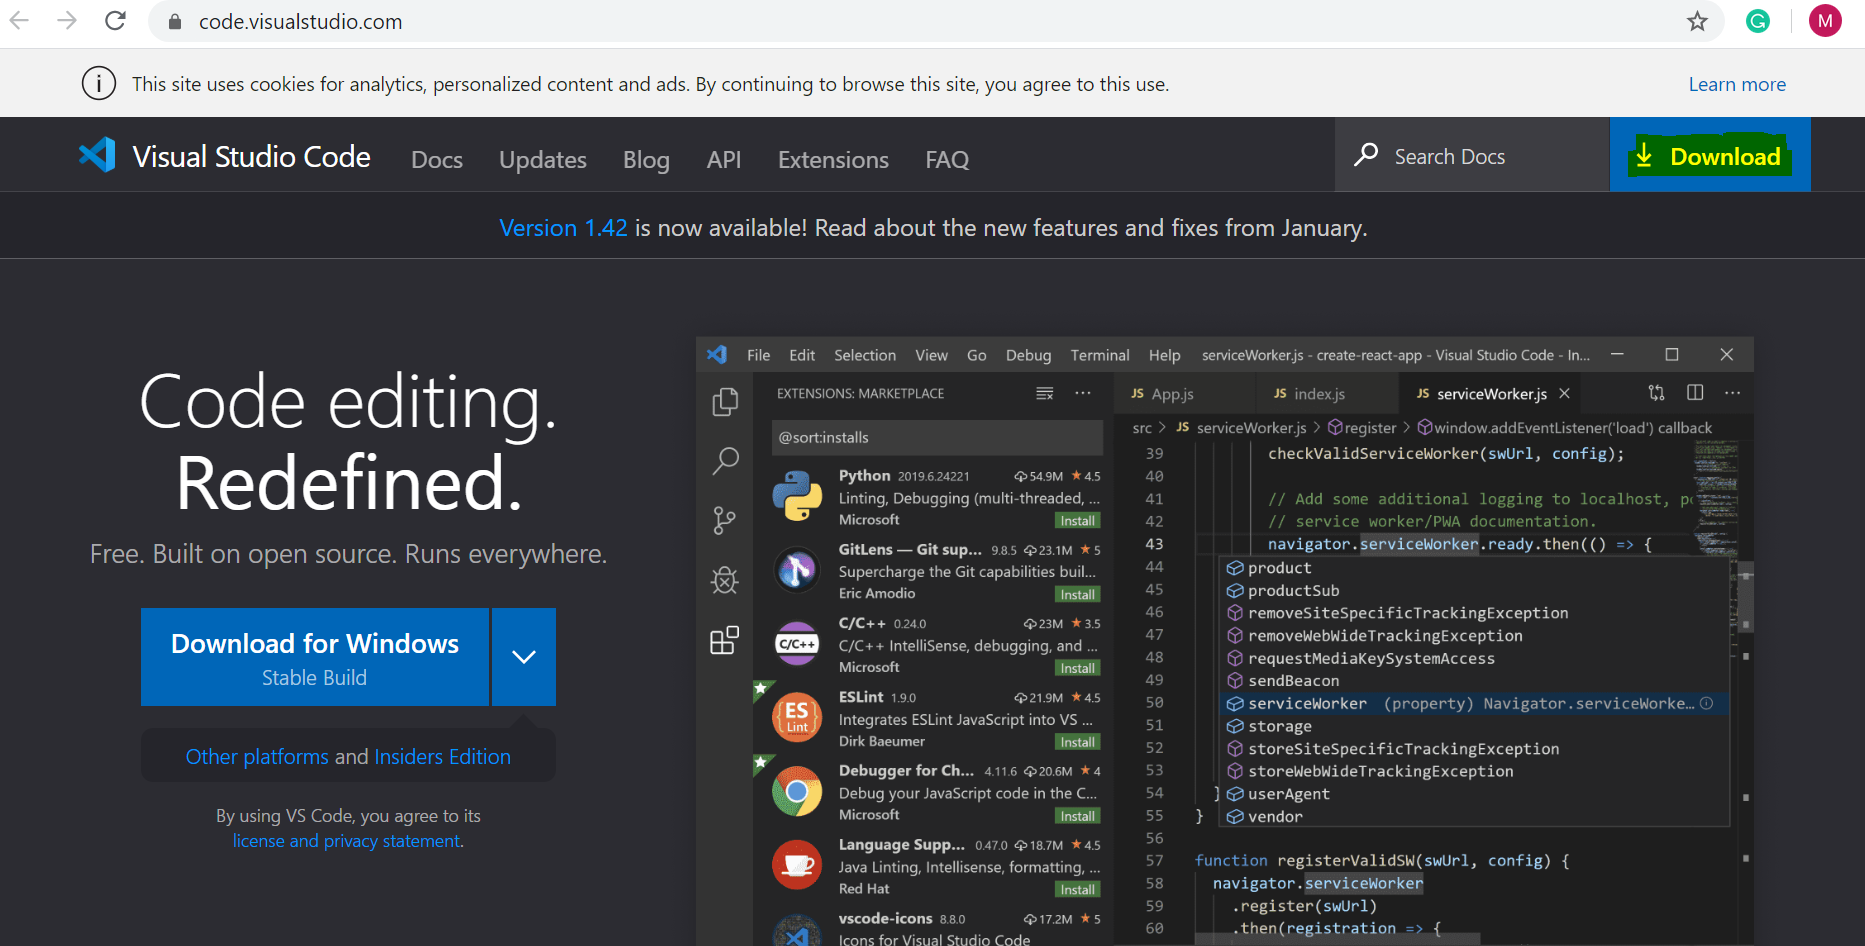Open the FAQ navigation item
This screenshot has width=1865, height=946.
(947, 159)
